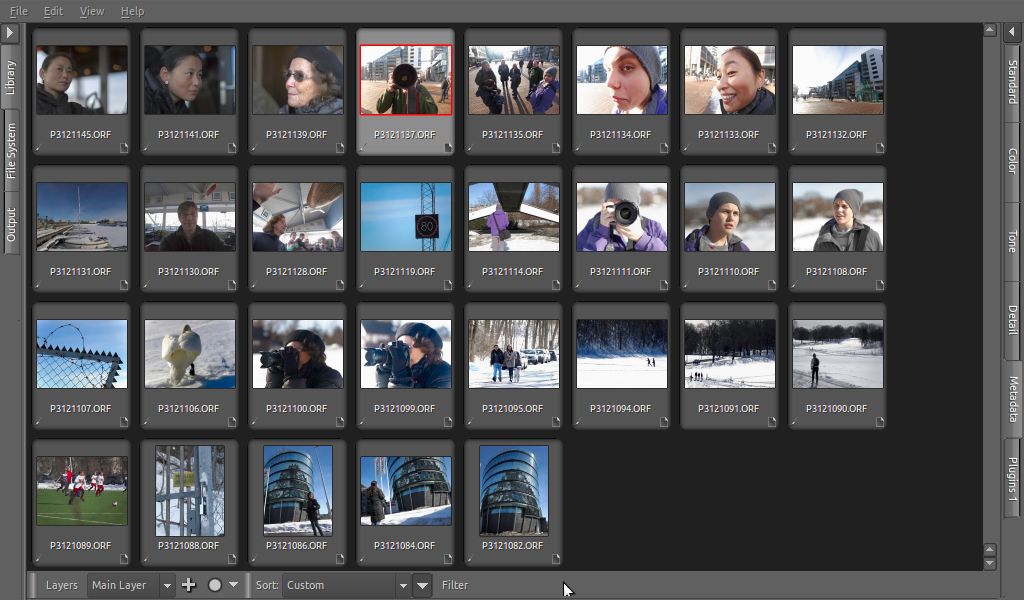Click the P3121091.ORF file name label
The width and height of the screenshot is (1024, 600).
tap(728, 409)
